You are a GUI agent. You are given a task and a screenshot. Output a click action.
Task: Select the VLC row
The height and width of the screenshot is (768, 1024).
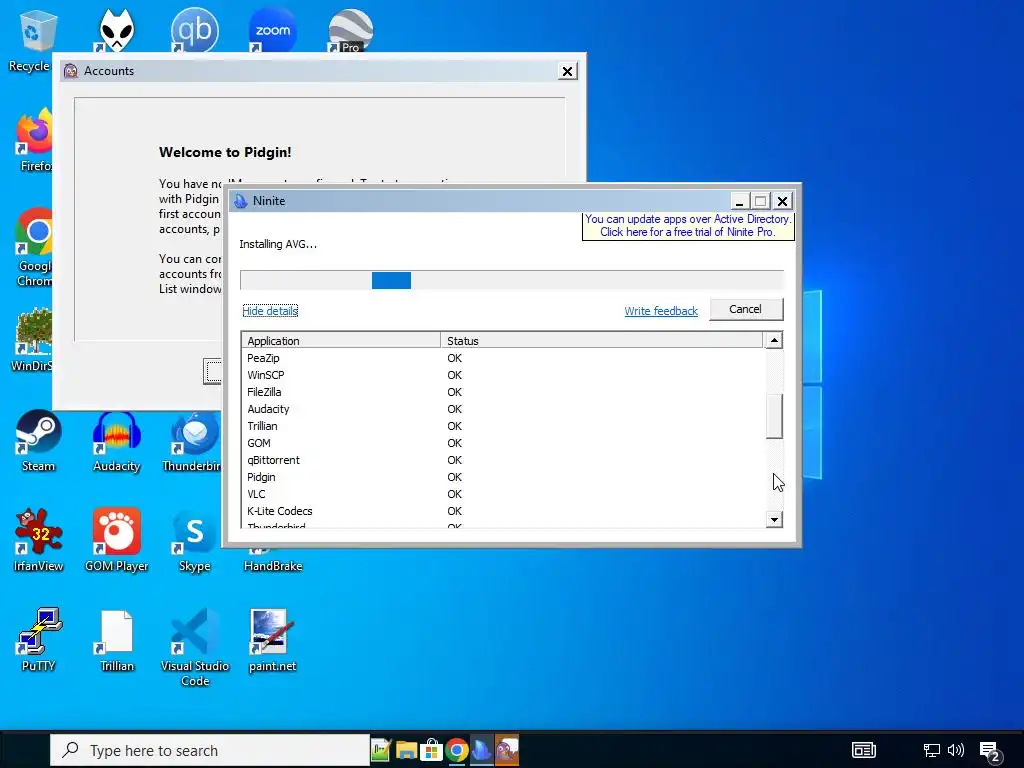pos(502,494)
